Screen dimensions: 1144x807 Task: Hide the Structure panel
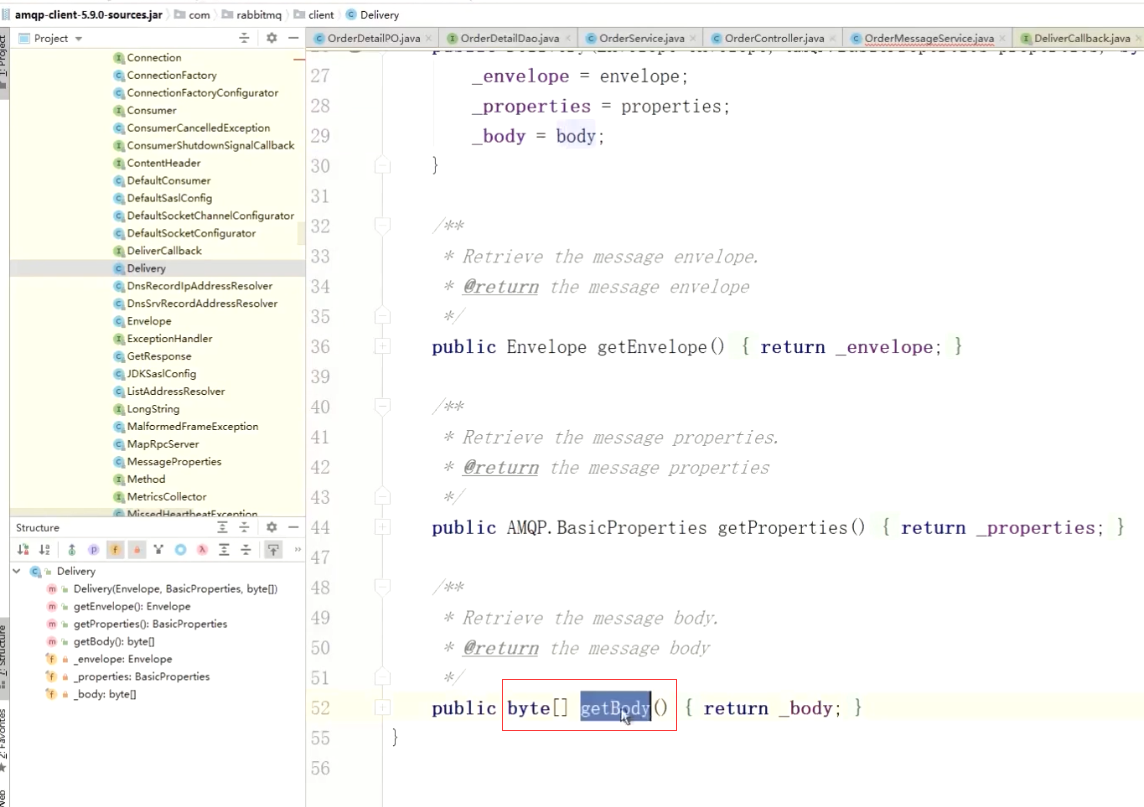pyautogui.click(x=293, y=527)
